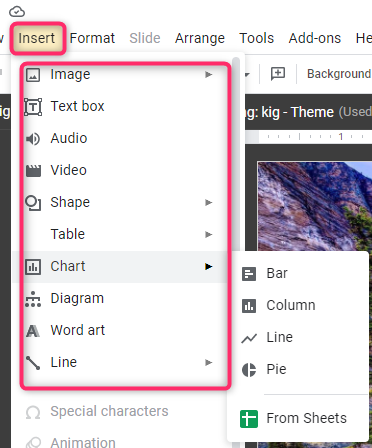Open the Format menu

pos(92,38)
